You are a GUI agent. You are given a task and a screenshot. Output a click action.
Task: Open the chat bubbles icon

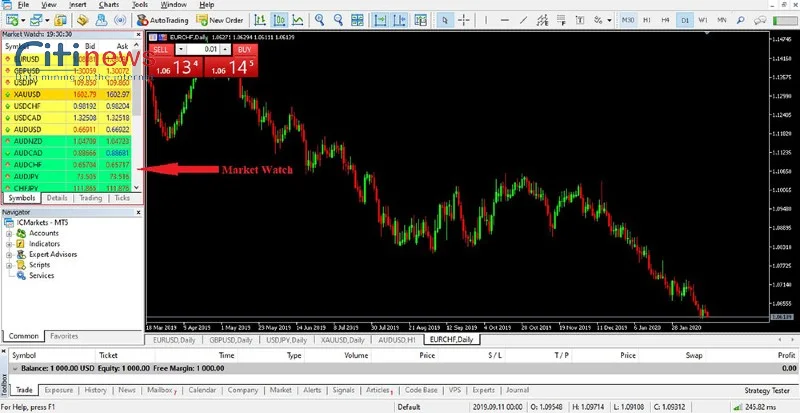[x=760, y=20]
